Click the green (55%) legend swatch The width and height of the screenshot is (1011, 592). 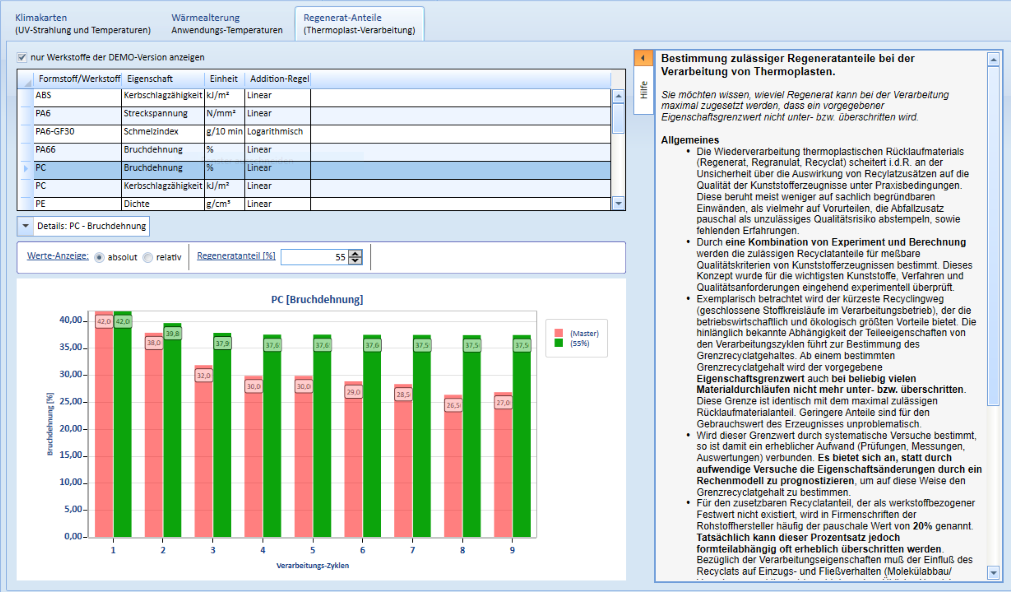(x=558, y=343)
